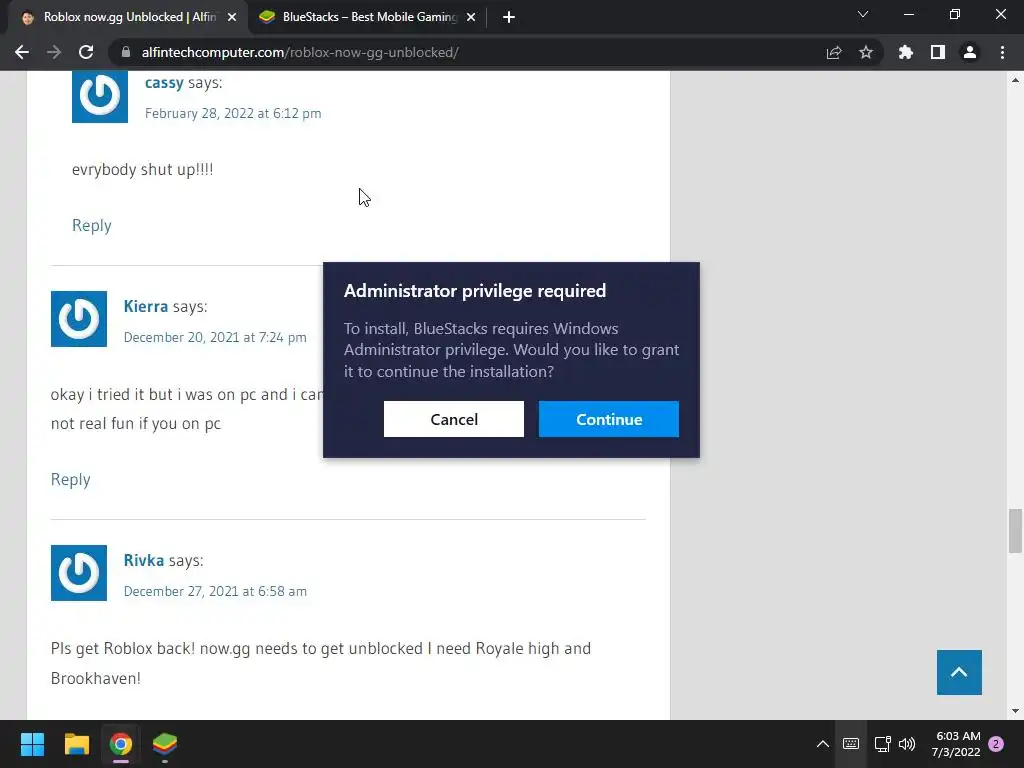Open the network tray icon
The height and width of the screenshot is (768, 1024).
[883, 744]
